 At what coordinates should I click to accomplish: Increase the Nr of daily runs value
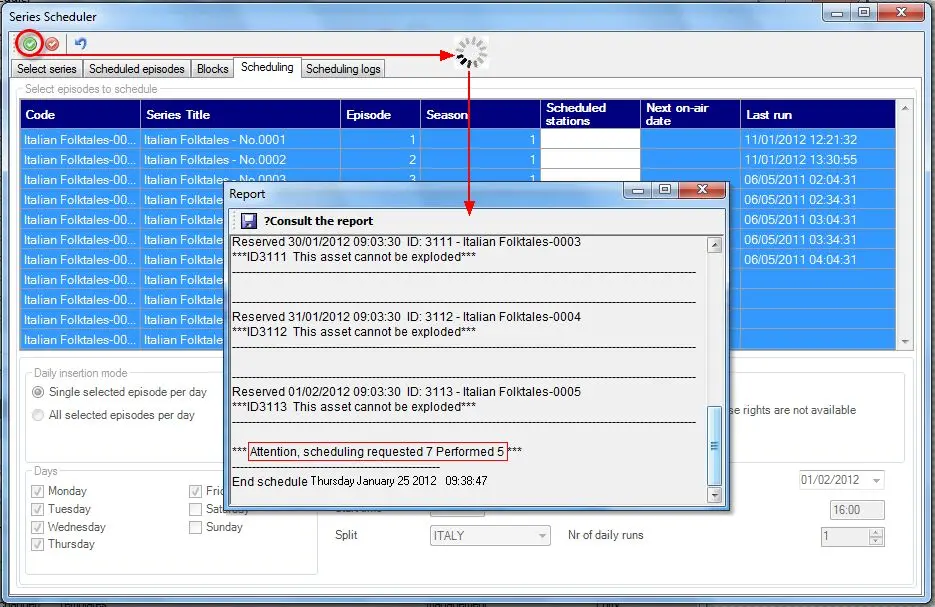pos(876,532)
